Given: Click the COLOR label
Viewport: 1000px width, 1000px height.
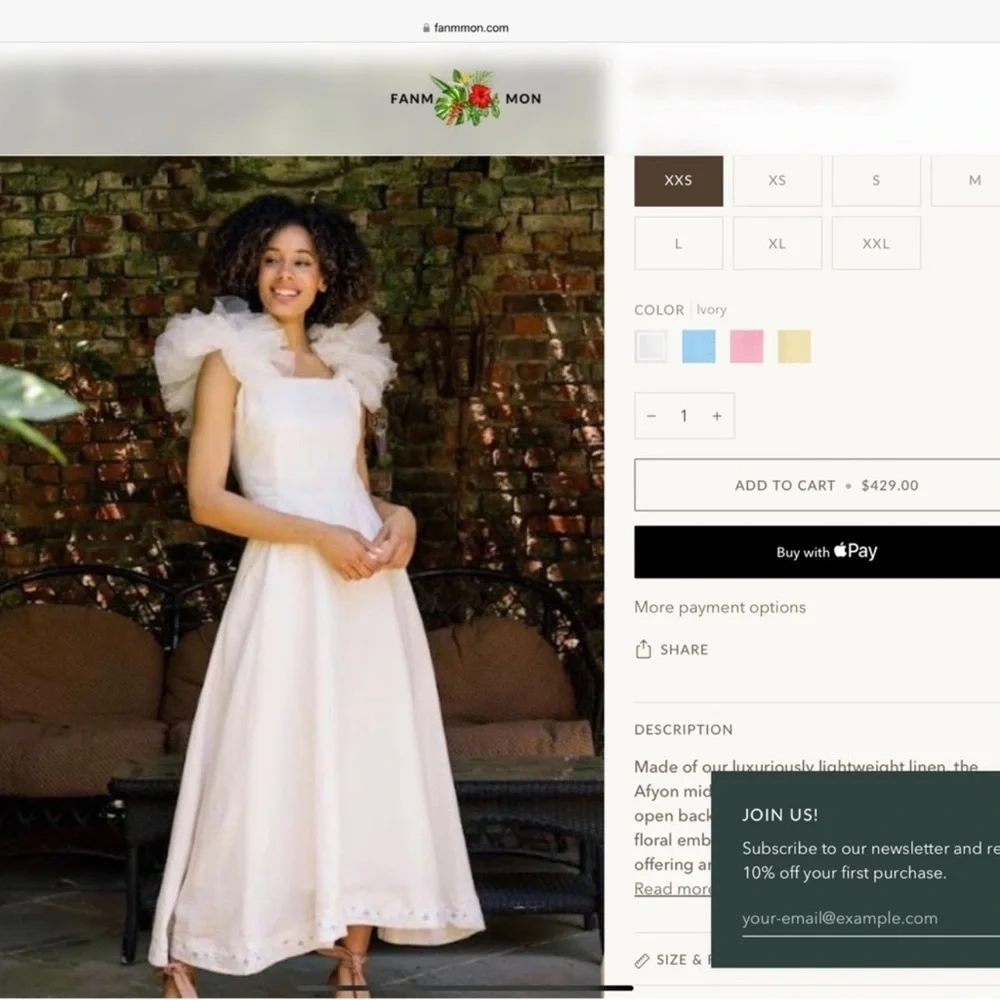Looking at the screenshot, I should pos(659,310).
